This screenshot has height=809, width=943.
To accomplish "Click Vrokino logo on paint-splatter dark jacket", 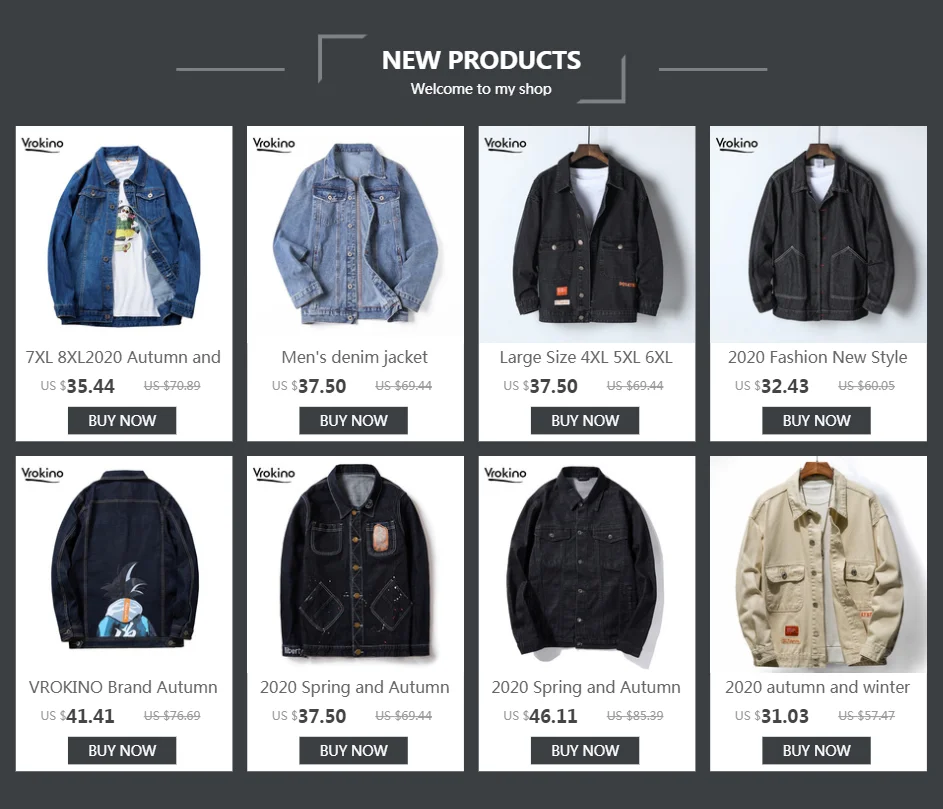I will [274, 474].
